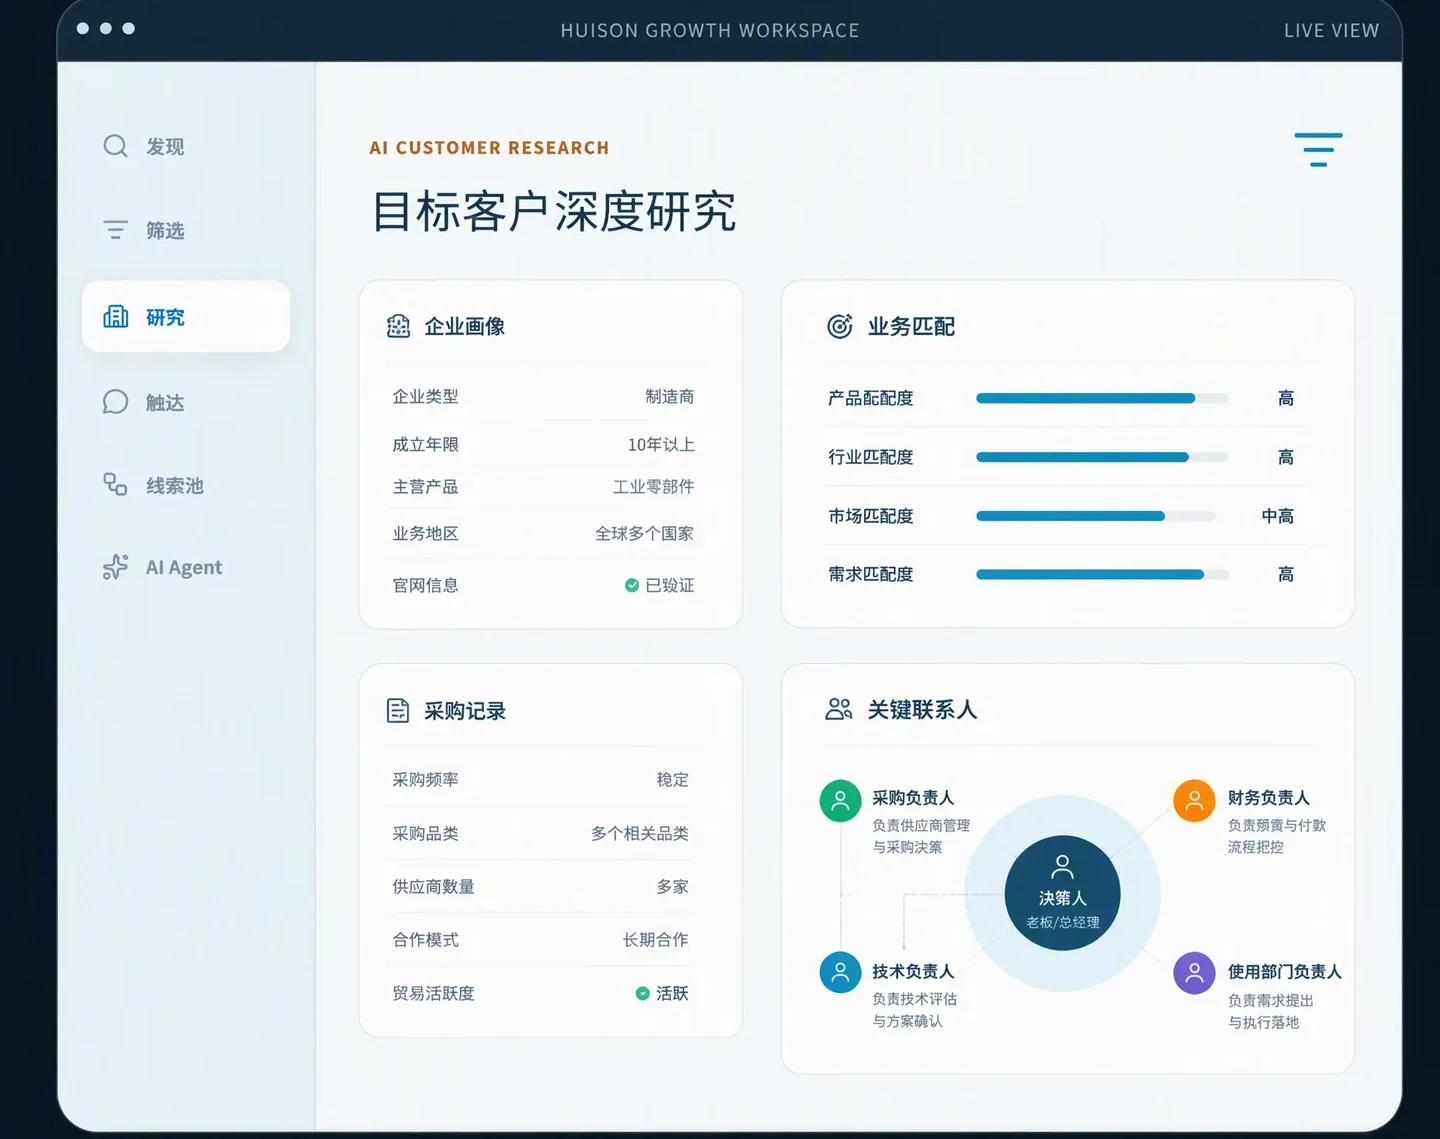Click the 稳定 value in 采购频率 row
Image resolution: width=1440 pixels, height=1139 pixels.
673,779
